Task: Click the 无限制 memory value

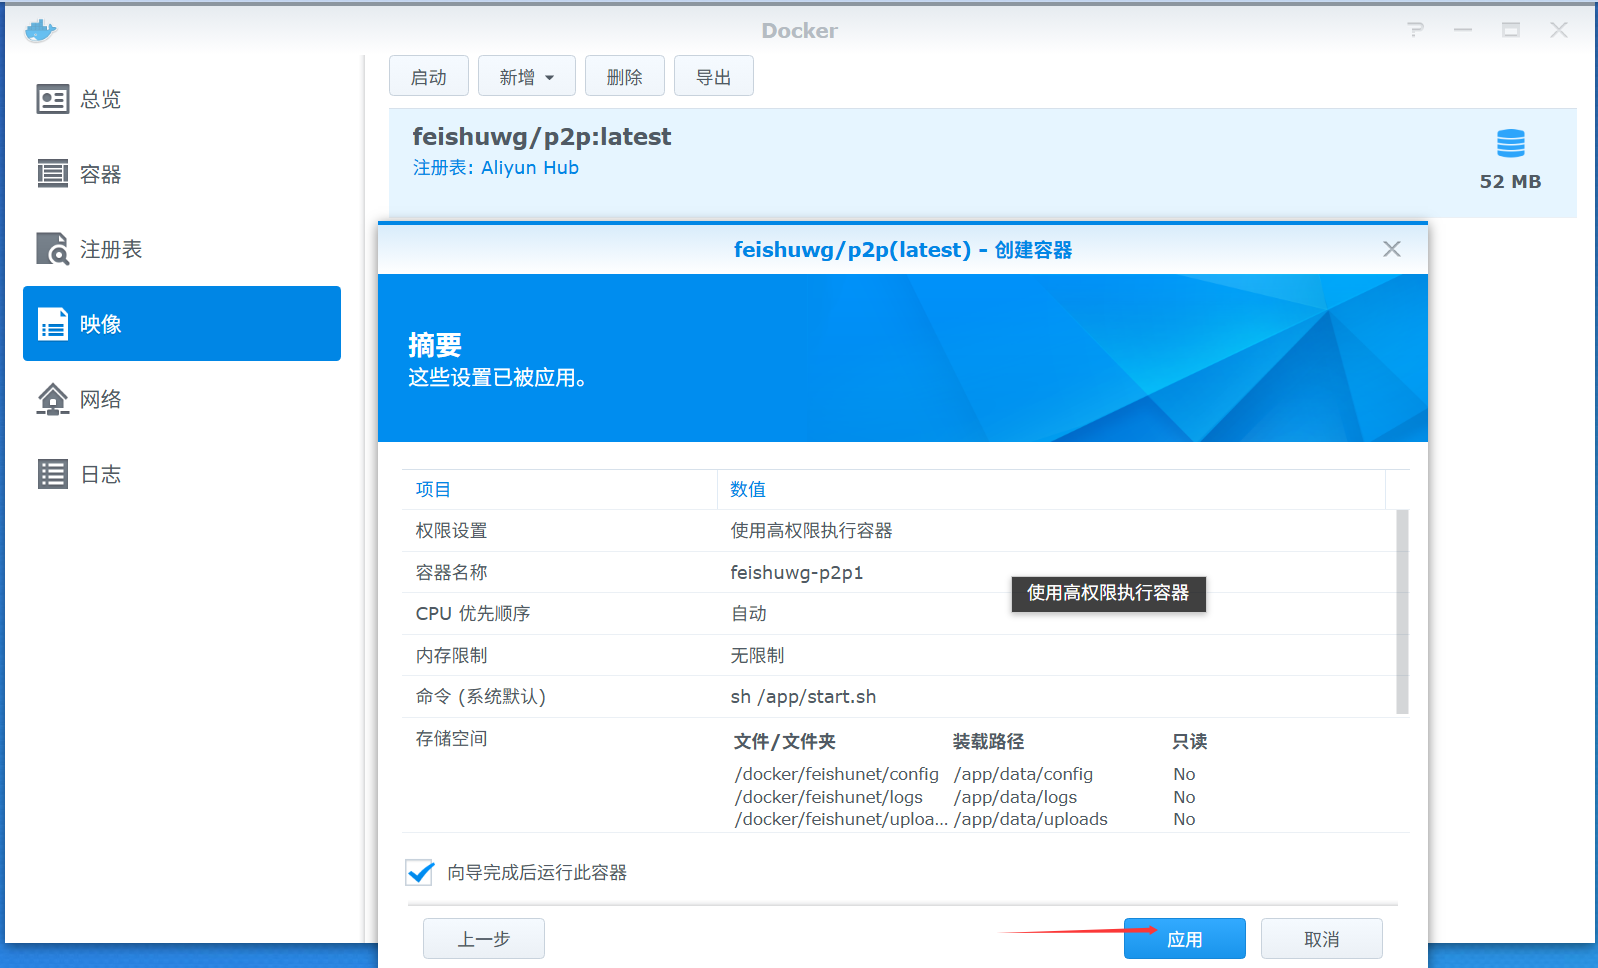Action: (758, 656)
